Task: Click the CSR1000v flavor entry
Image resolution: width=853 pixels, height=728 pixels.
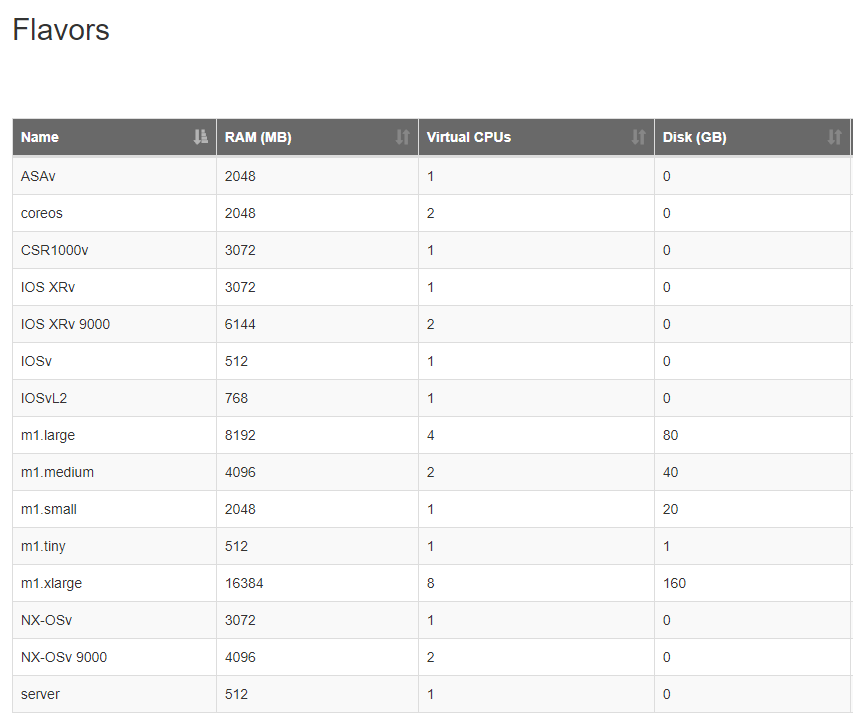Action: [x=54, y=250]
